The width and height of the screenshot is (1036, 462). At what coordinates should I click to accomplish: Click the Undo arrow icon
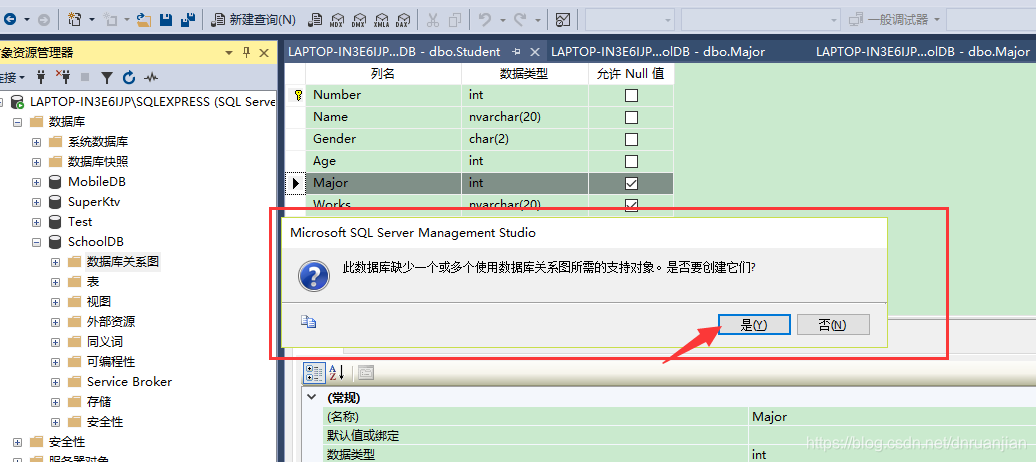(x=486, y=20)
